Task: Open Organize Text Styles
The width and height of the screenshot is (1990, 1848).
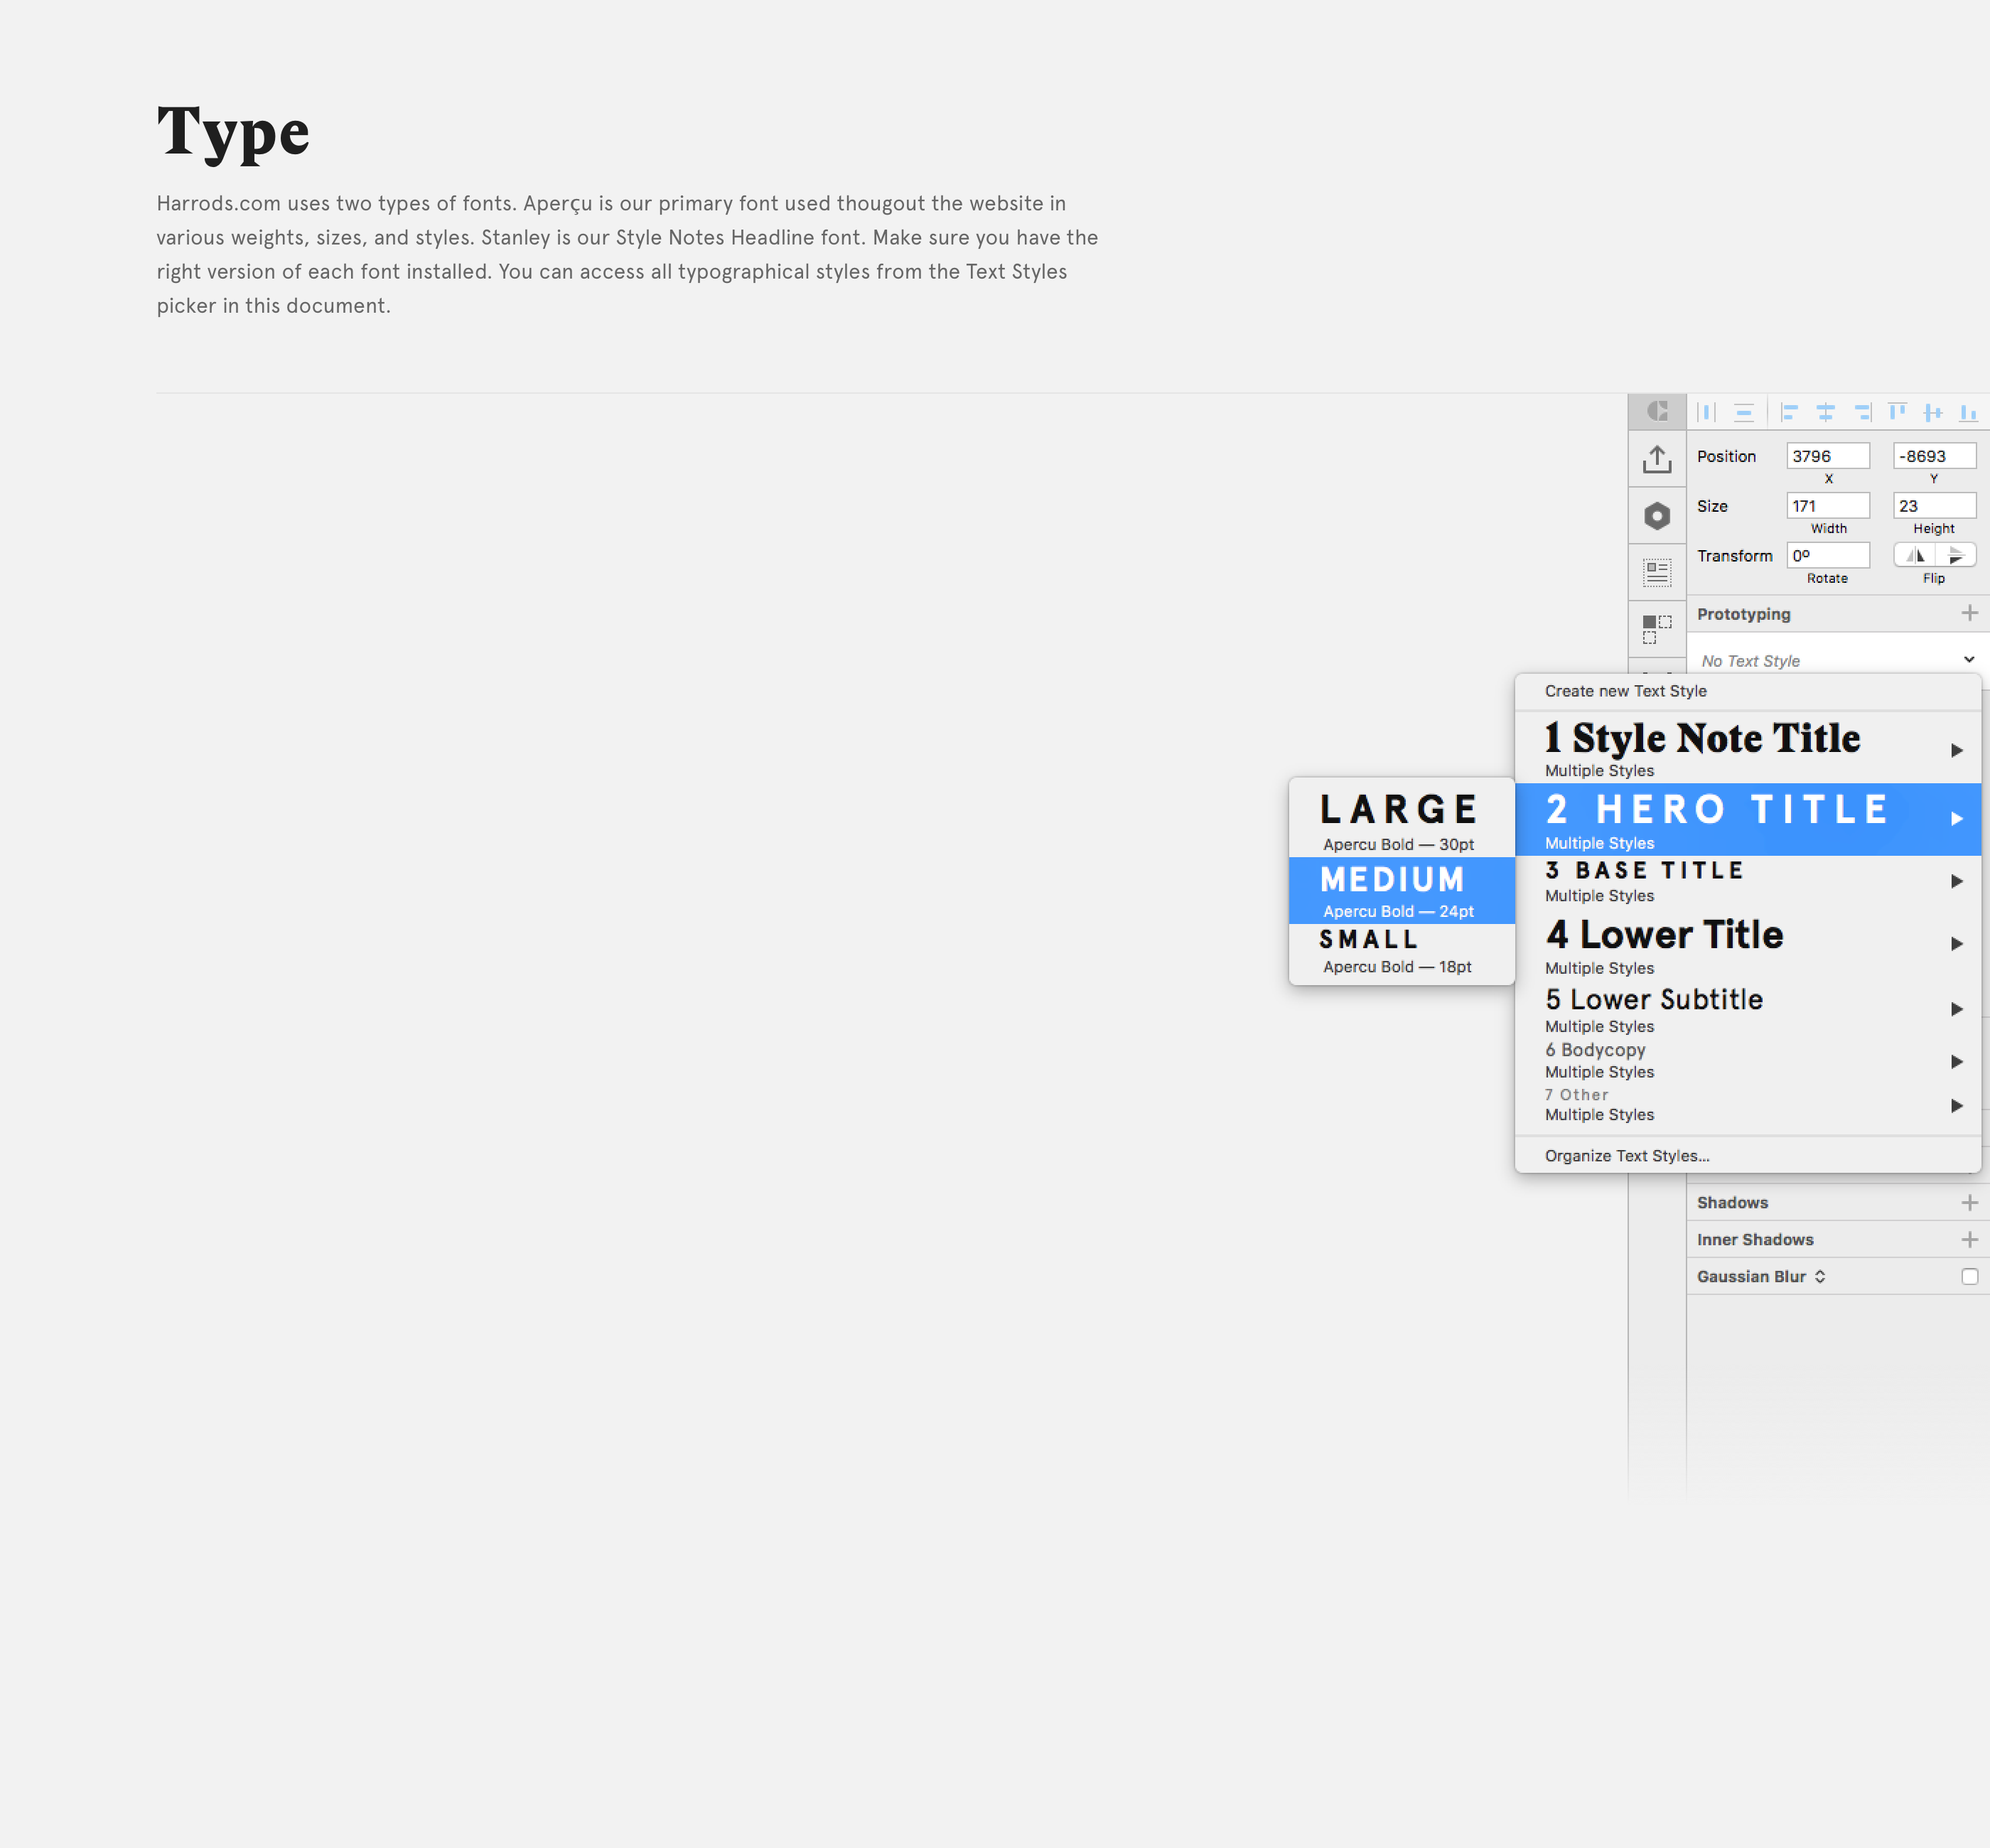Action: [x=1626, y=1155]
